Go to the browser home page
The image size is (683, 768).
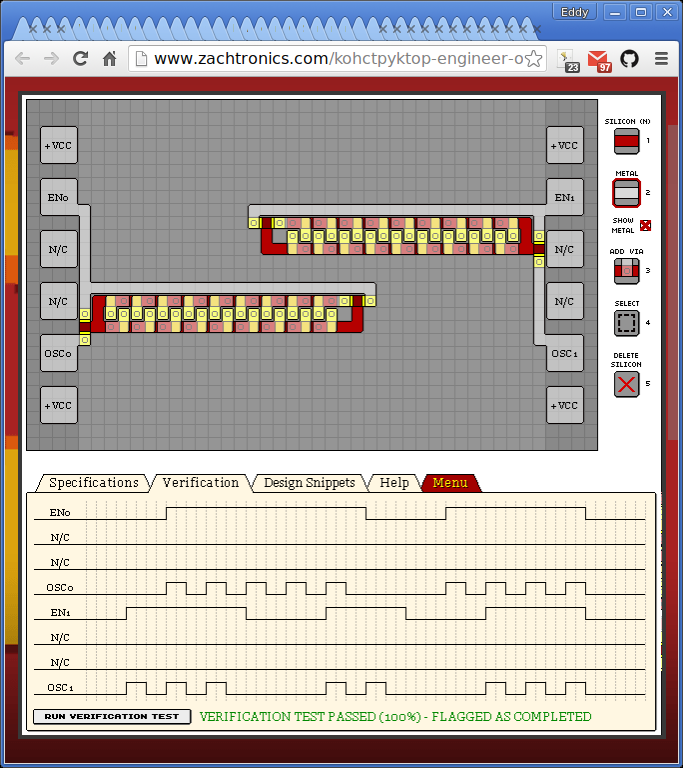coord(110,59)
